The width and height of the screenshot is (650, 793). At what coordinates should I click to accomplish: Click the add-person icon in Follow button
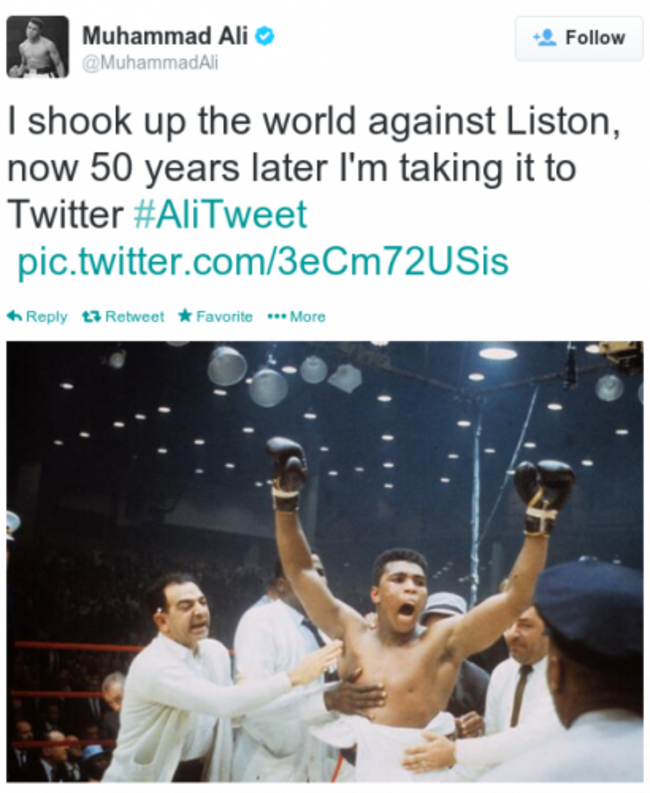[545, 38]
